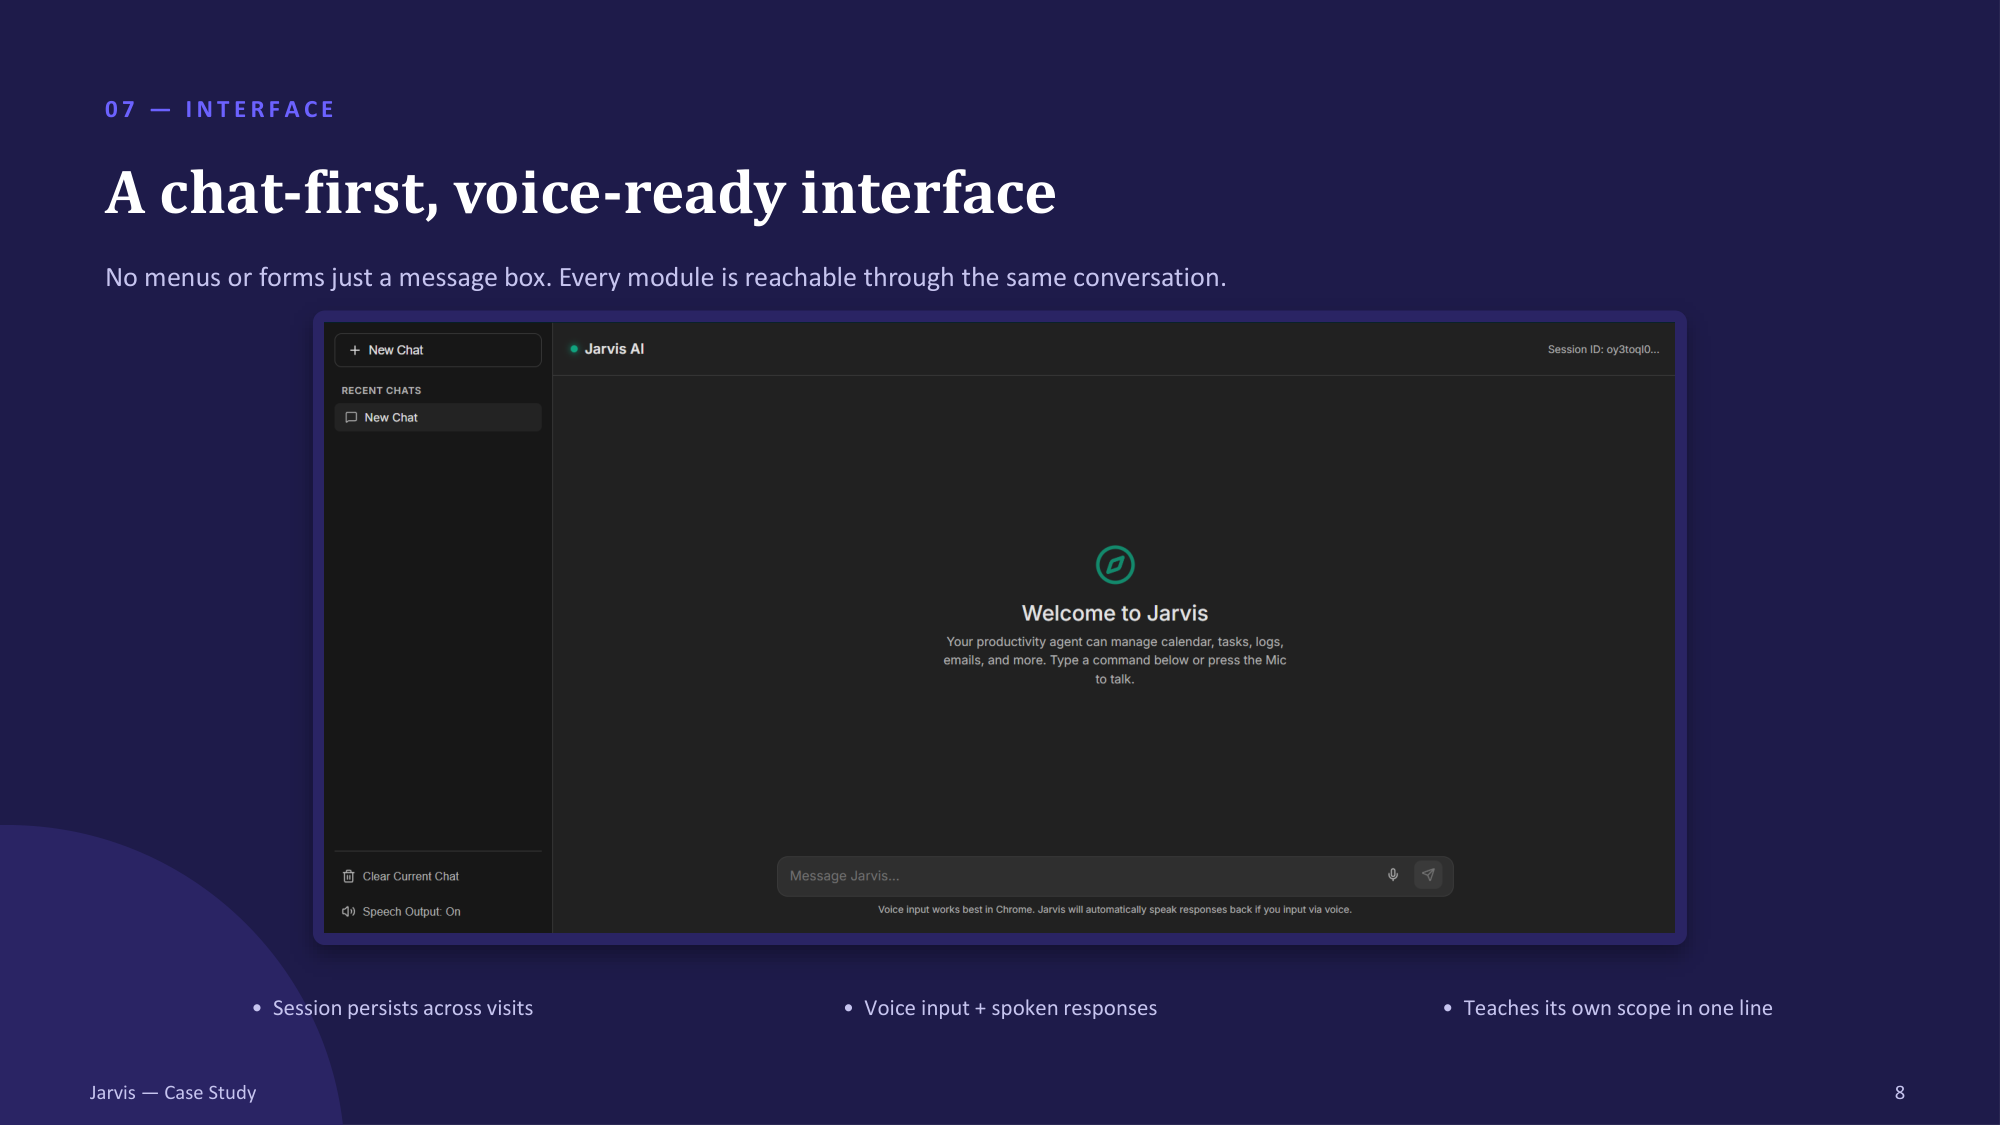Click the 'Your productivity agent' welcome description
2000x1125 pixels.
point(1115,660)
